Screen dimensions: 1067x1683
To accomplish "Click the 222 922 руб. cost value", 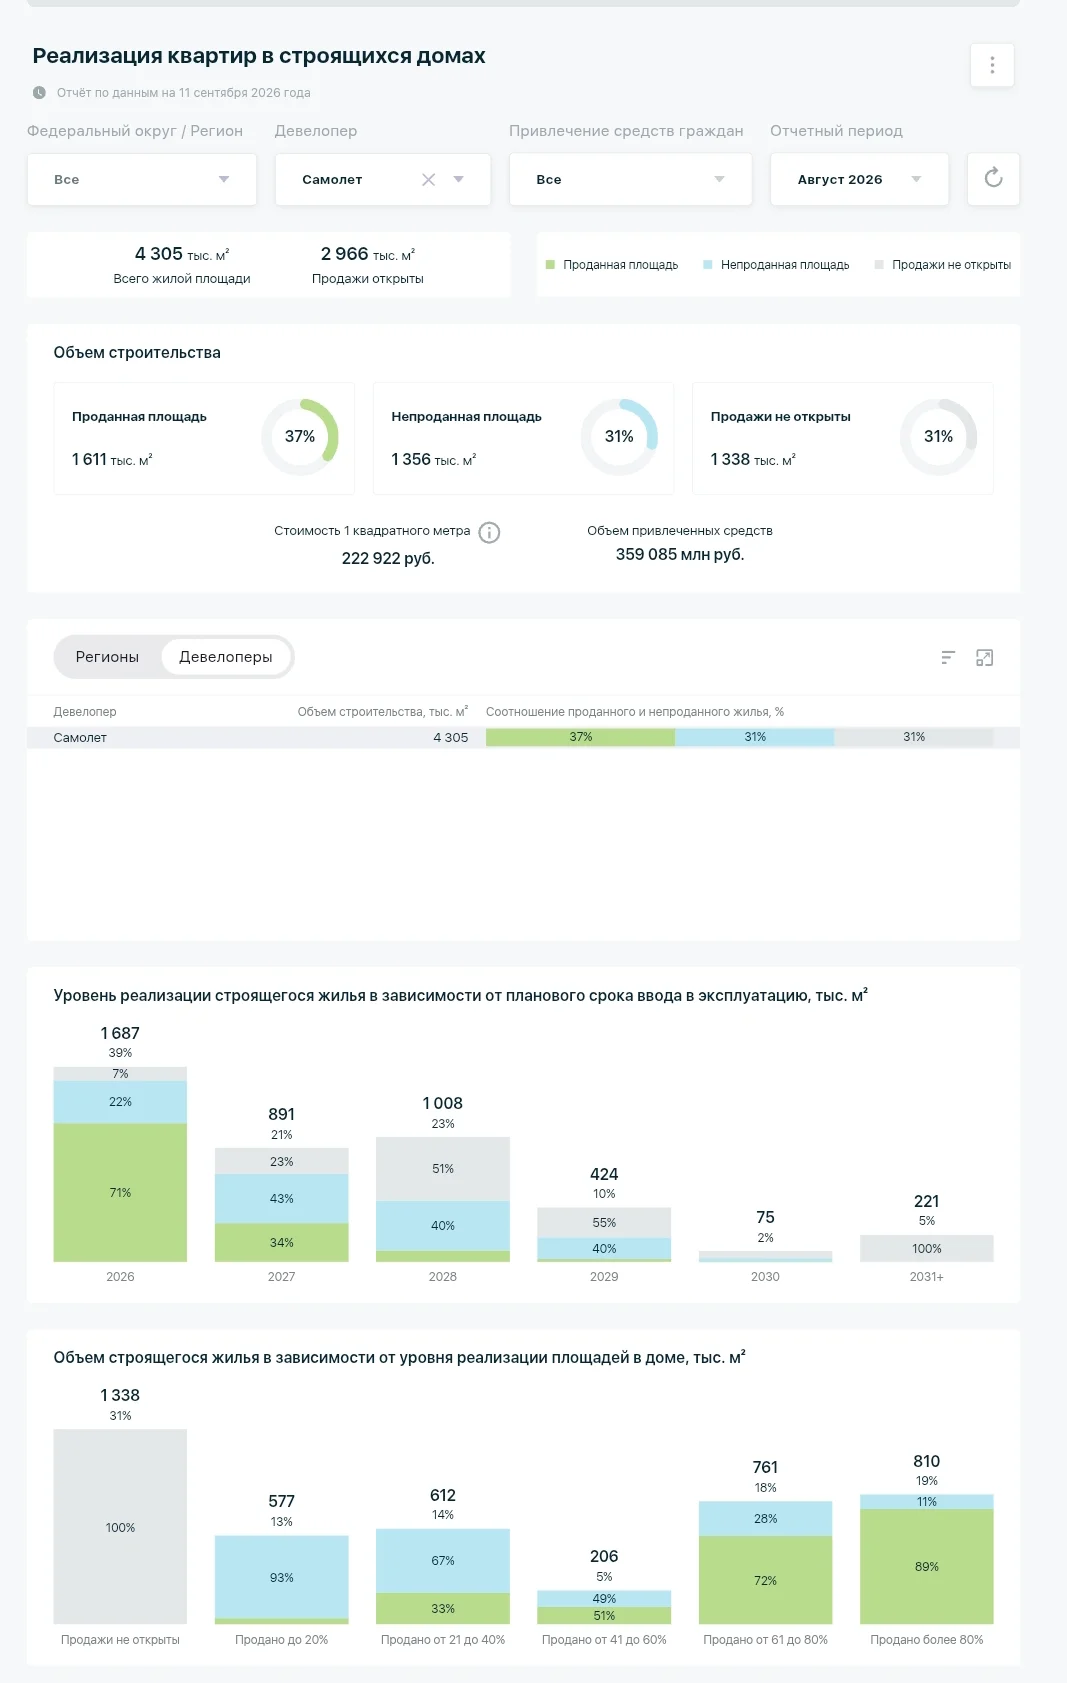I will click(388, 558).
